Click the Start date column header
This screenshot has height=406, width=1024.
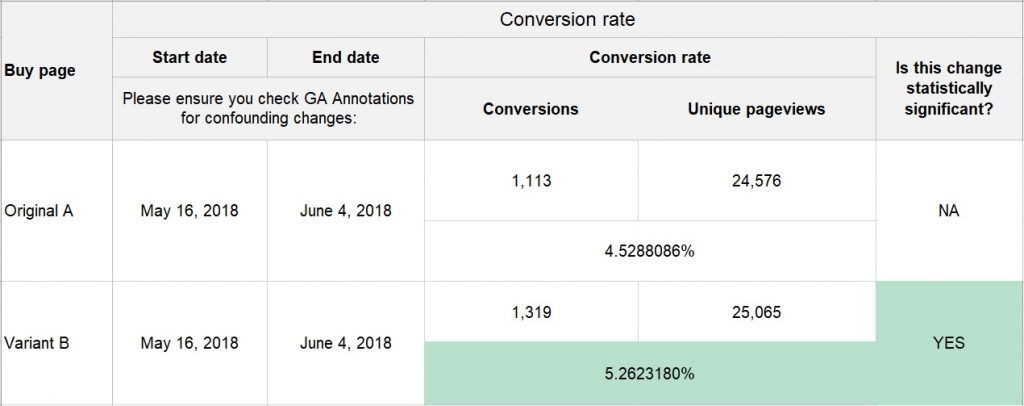coord(190,57)
